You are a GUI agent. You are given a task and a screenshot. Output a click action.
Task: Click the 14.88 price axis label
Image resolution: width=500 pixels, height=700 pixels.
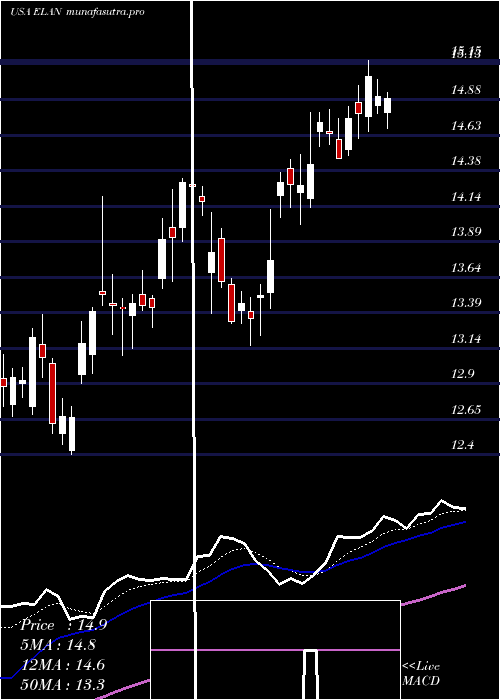[x=466, y=90]
